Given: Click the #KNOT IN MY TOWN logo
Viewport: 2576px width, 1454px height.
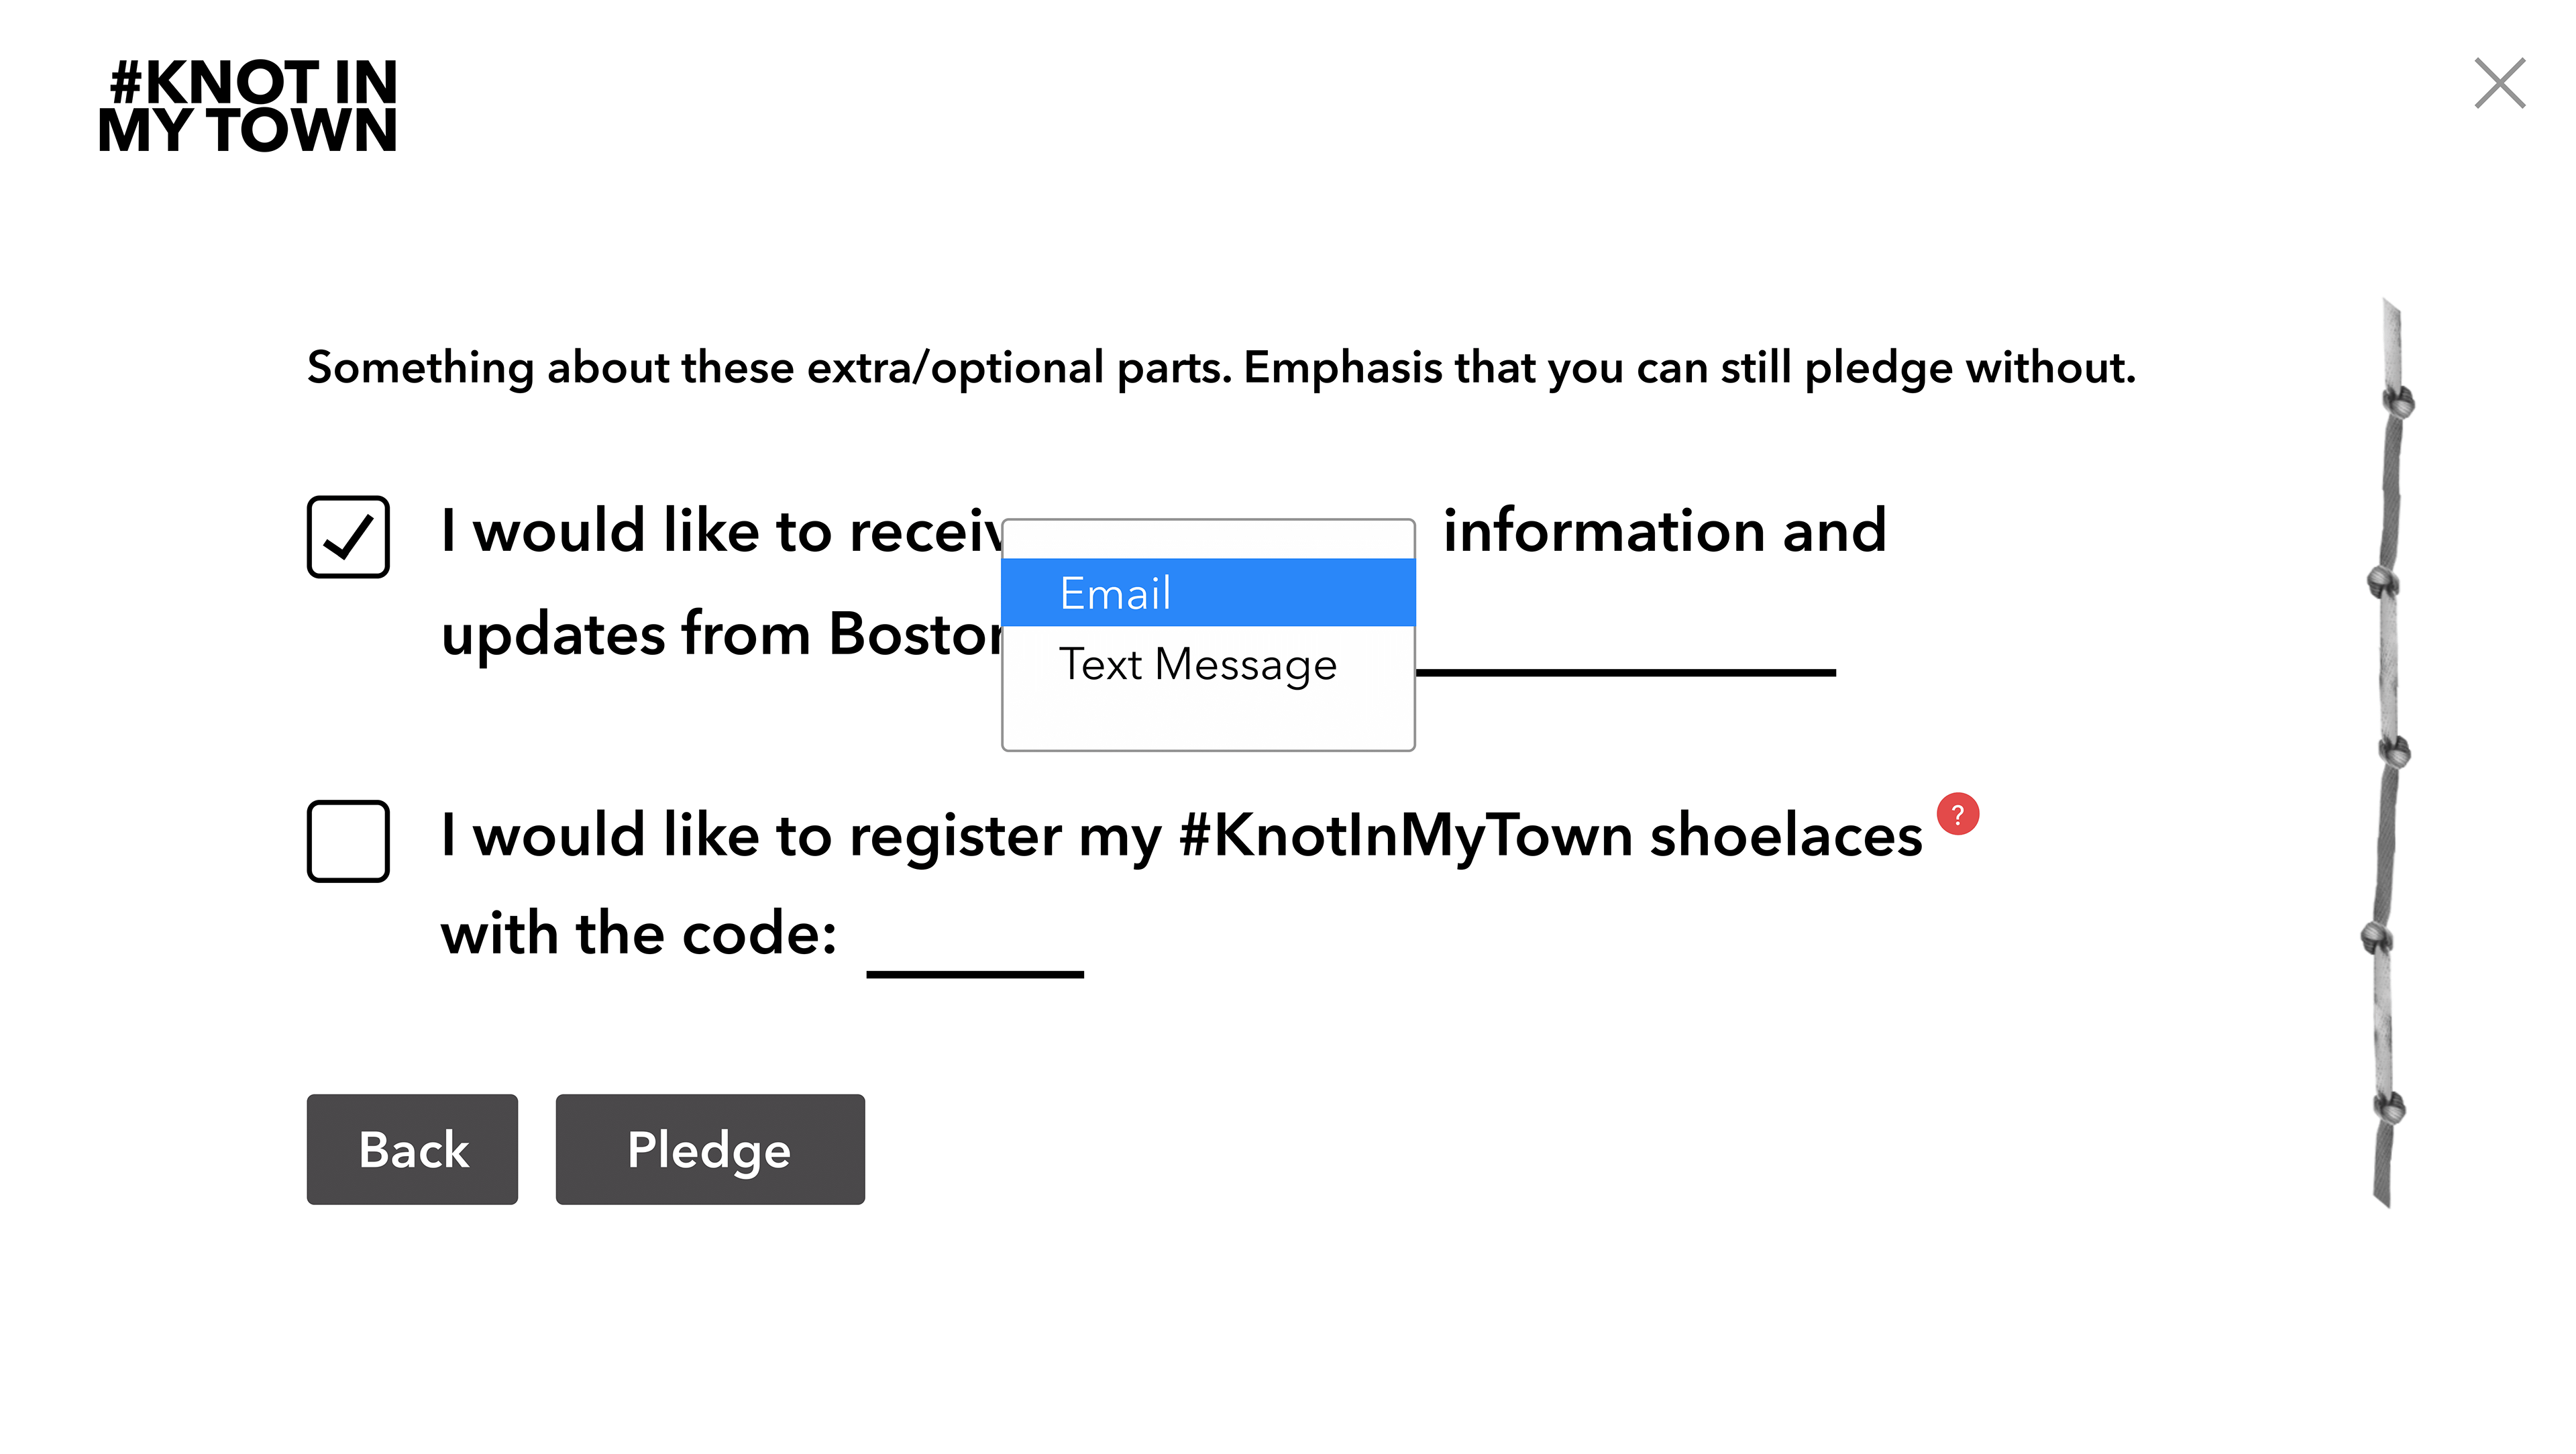Looking at the screenshot, I should 248,105.
